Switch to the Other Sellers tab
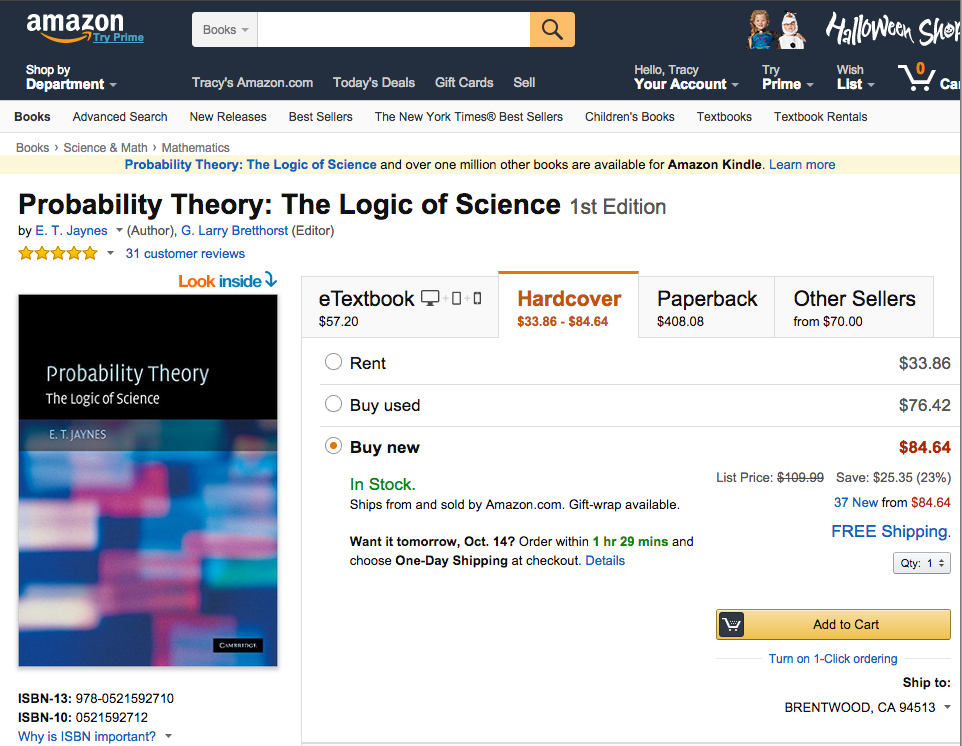This screenshot has height=746, width=962. coord(854,307)
